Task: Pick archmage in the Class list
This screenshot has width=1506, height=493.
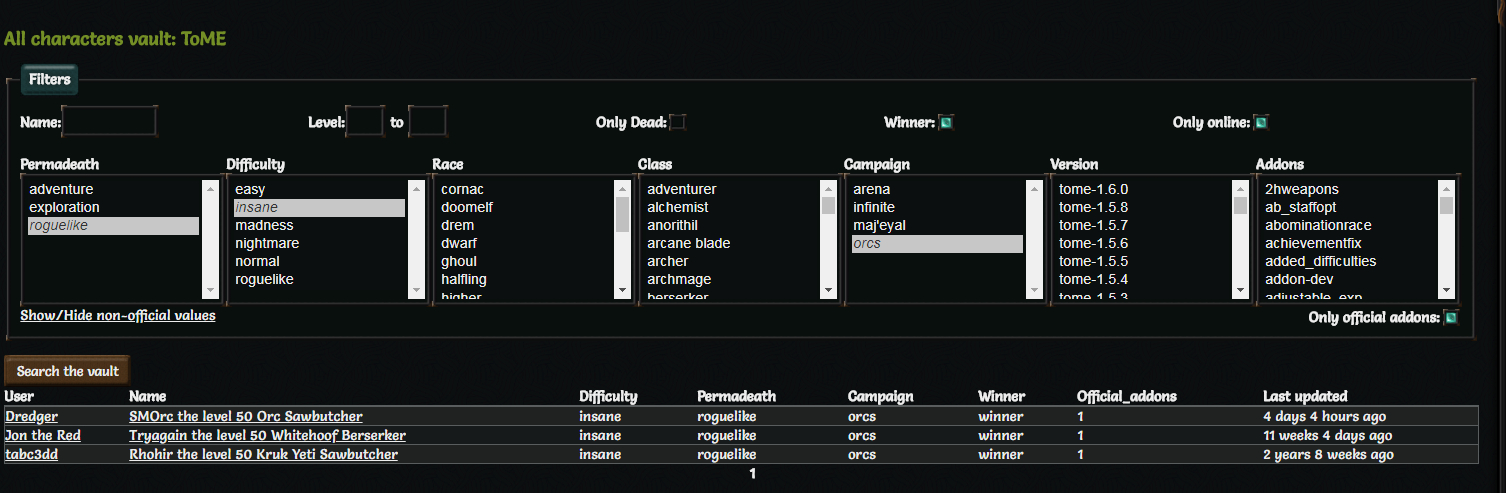Action: [679, 279]
